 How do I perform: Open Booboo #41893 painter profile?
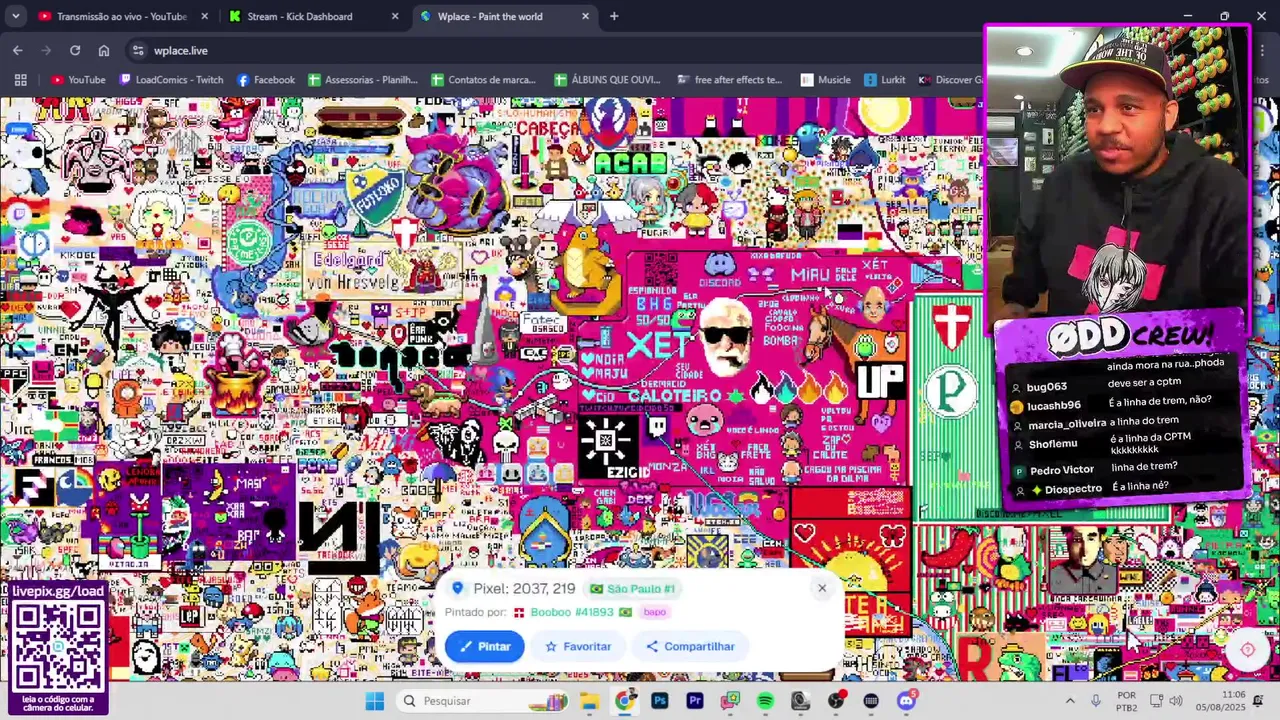571,612
